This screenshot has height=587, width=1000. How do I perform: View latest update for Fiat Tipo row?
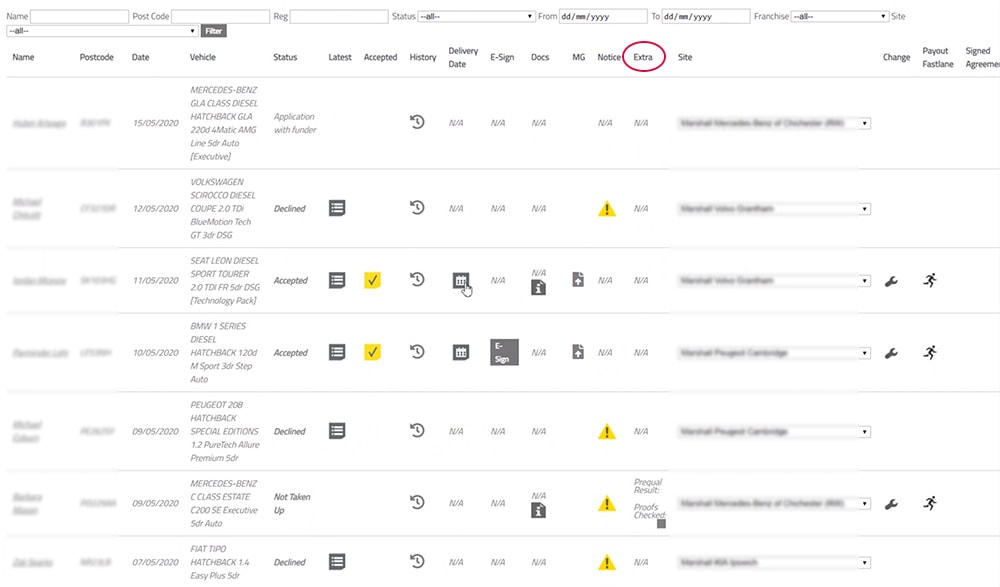(x=337, y=561)
